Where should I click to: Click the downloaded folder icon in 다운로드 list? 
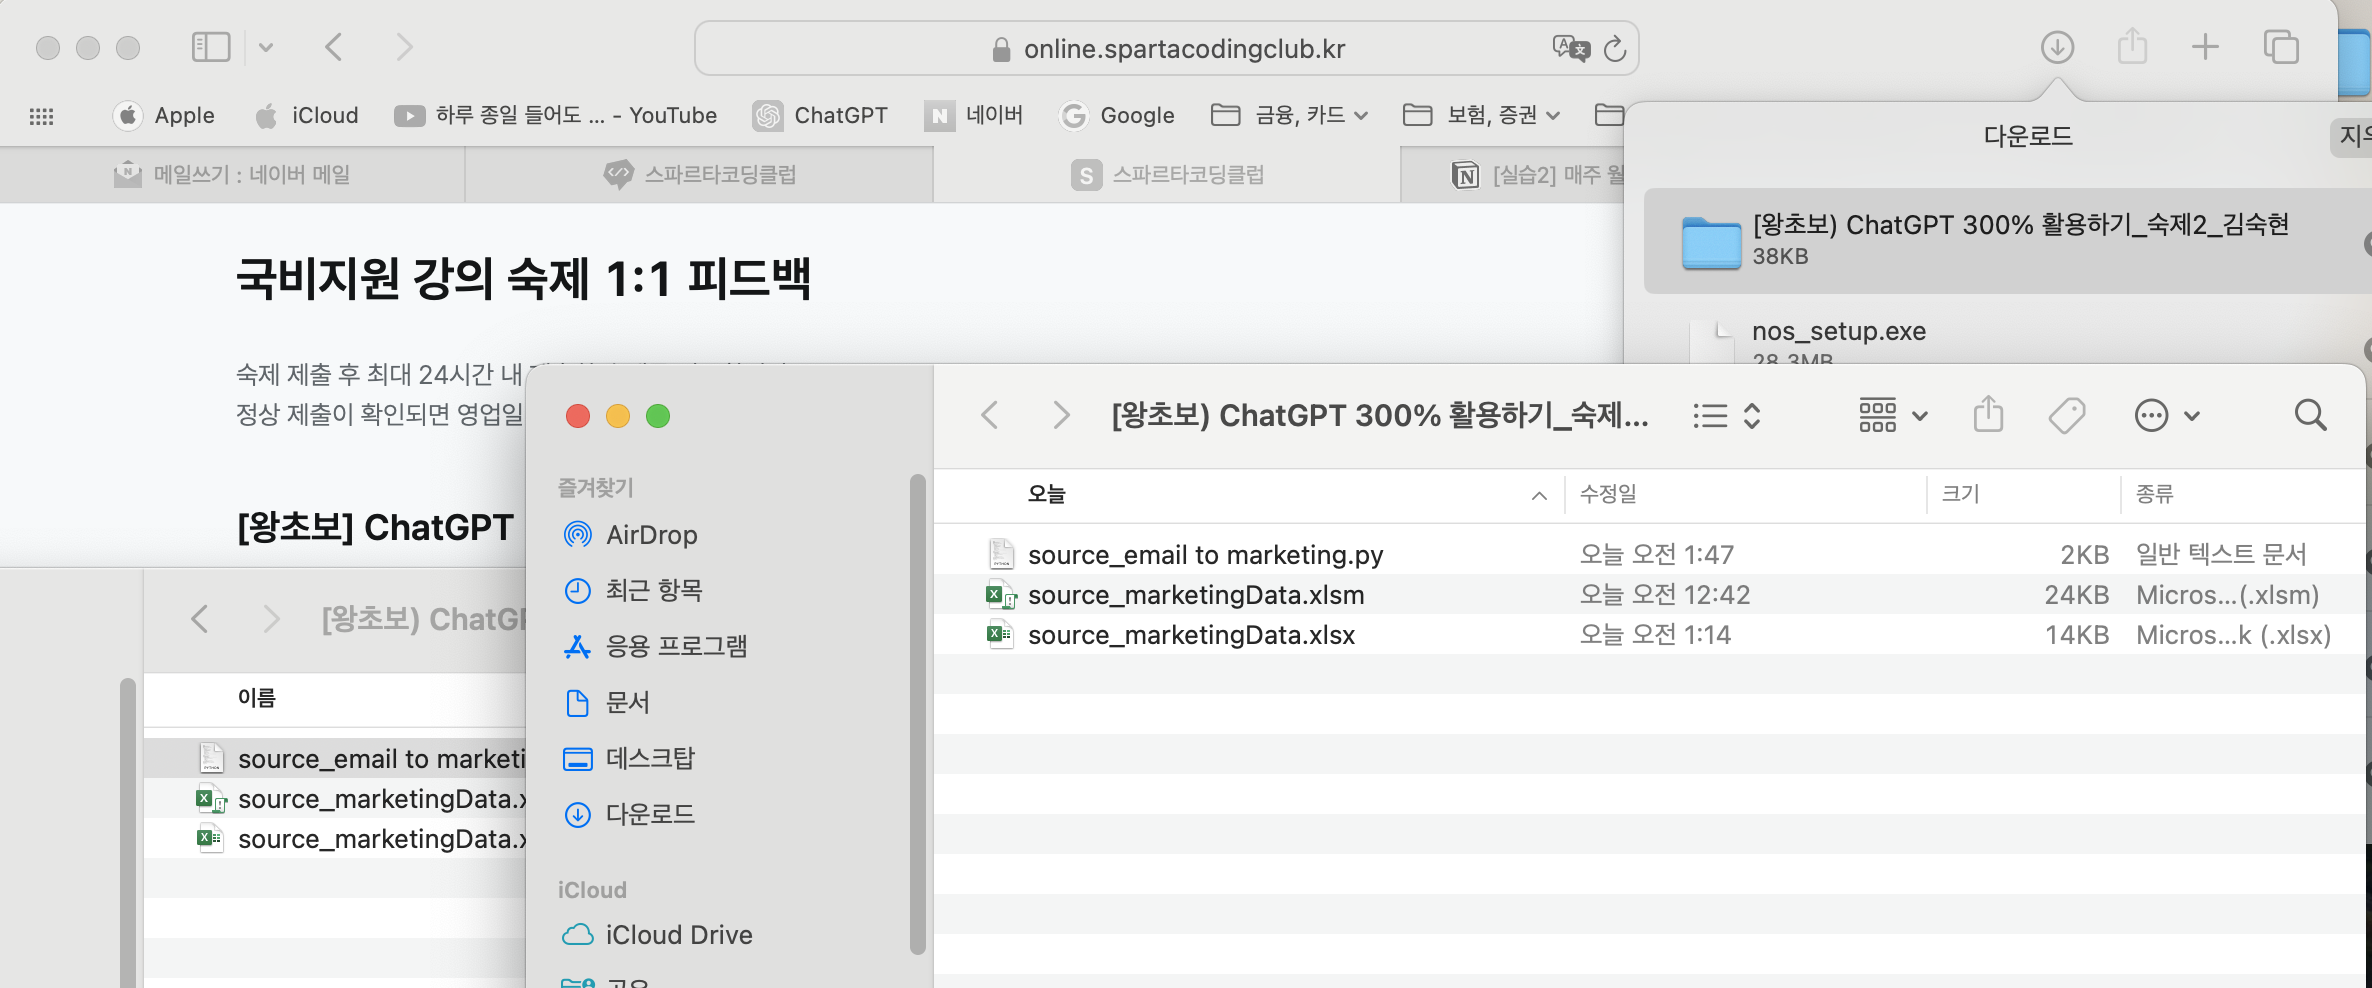1711,242
